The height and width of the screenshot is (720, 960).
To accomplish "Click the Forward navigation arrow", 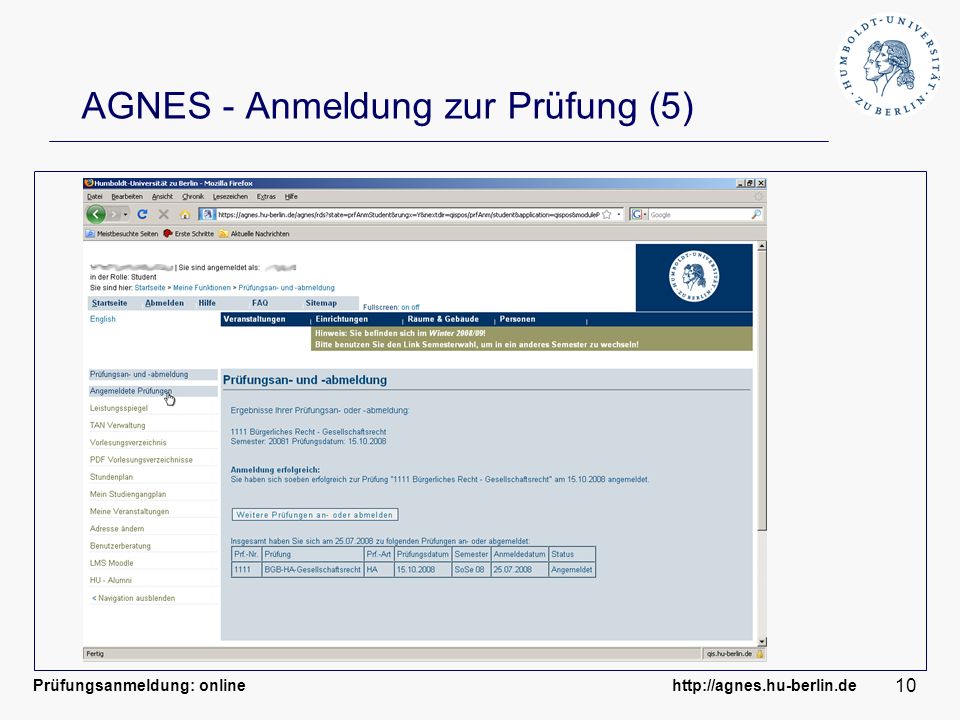I will tap(114, 214).
